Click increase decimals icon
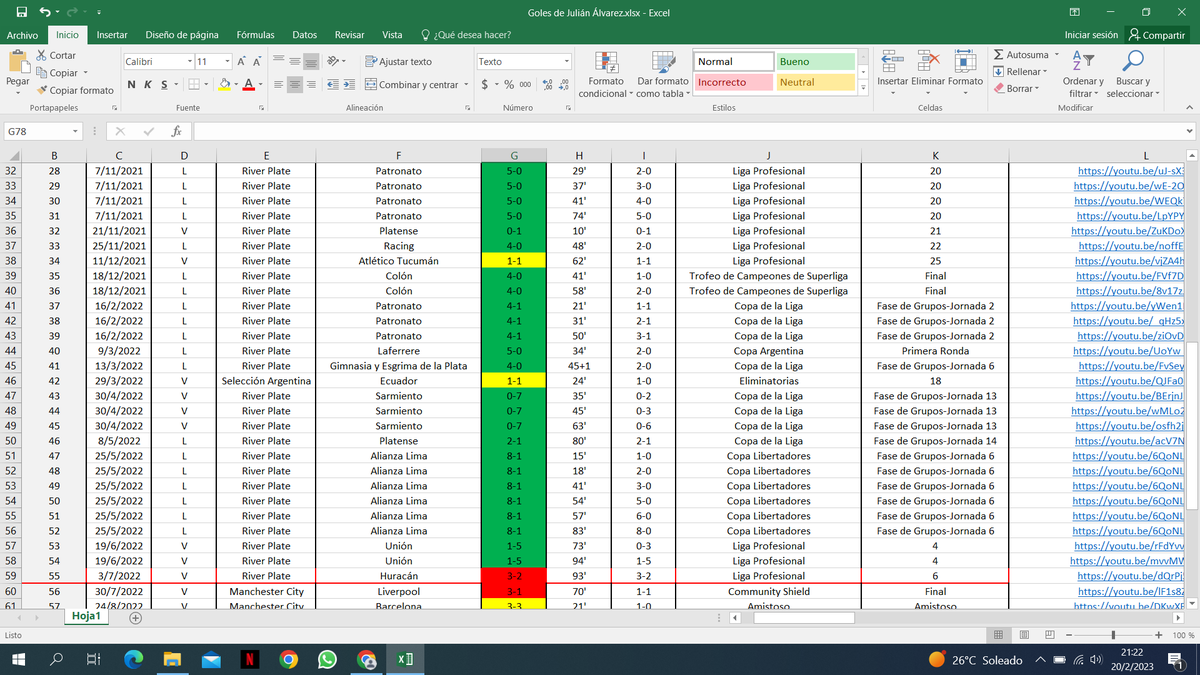 coord(547,85)
